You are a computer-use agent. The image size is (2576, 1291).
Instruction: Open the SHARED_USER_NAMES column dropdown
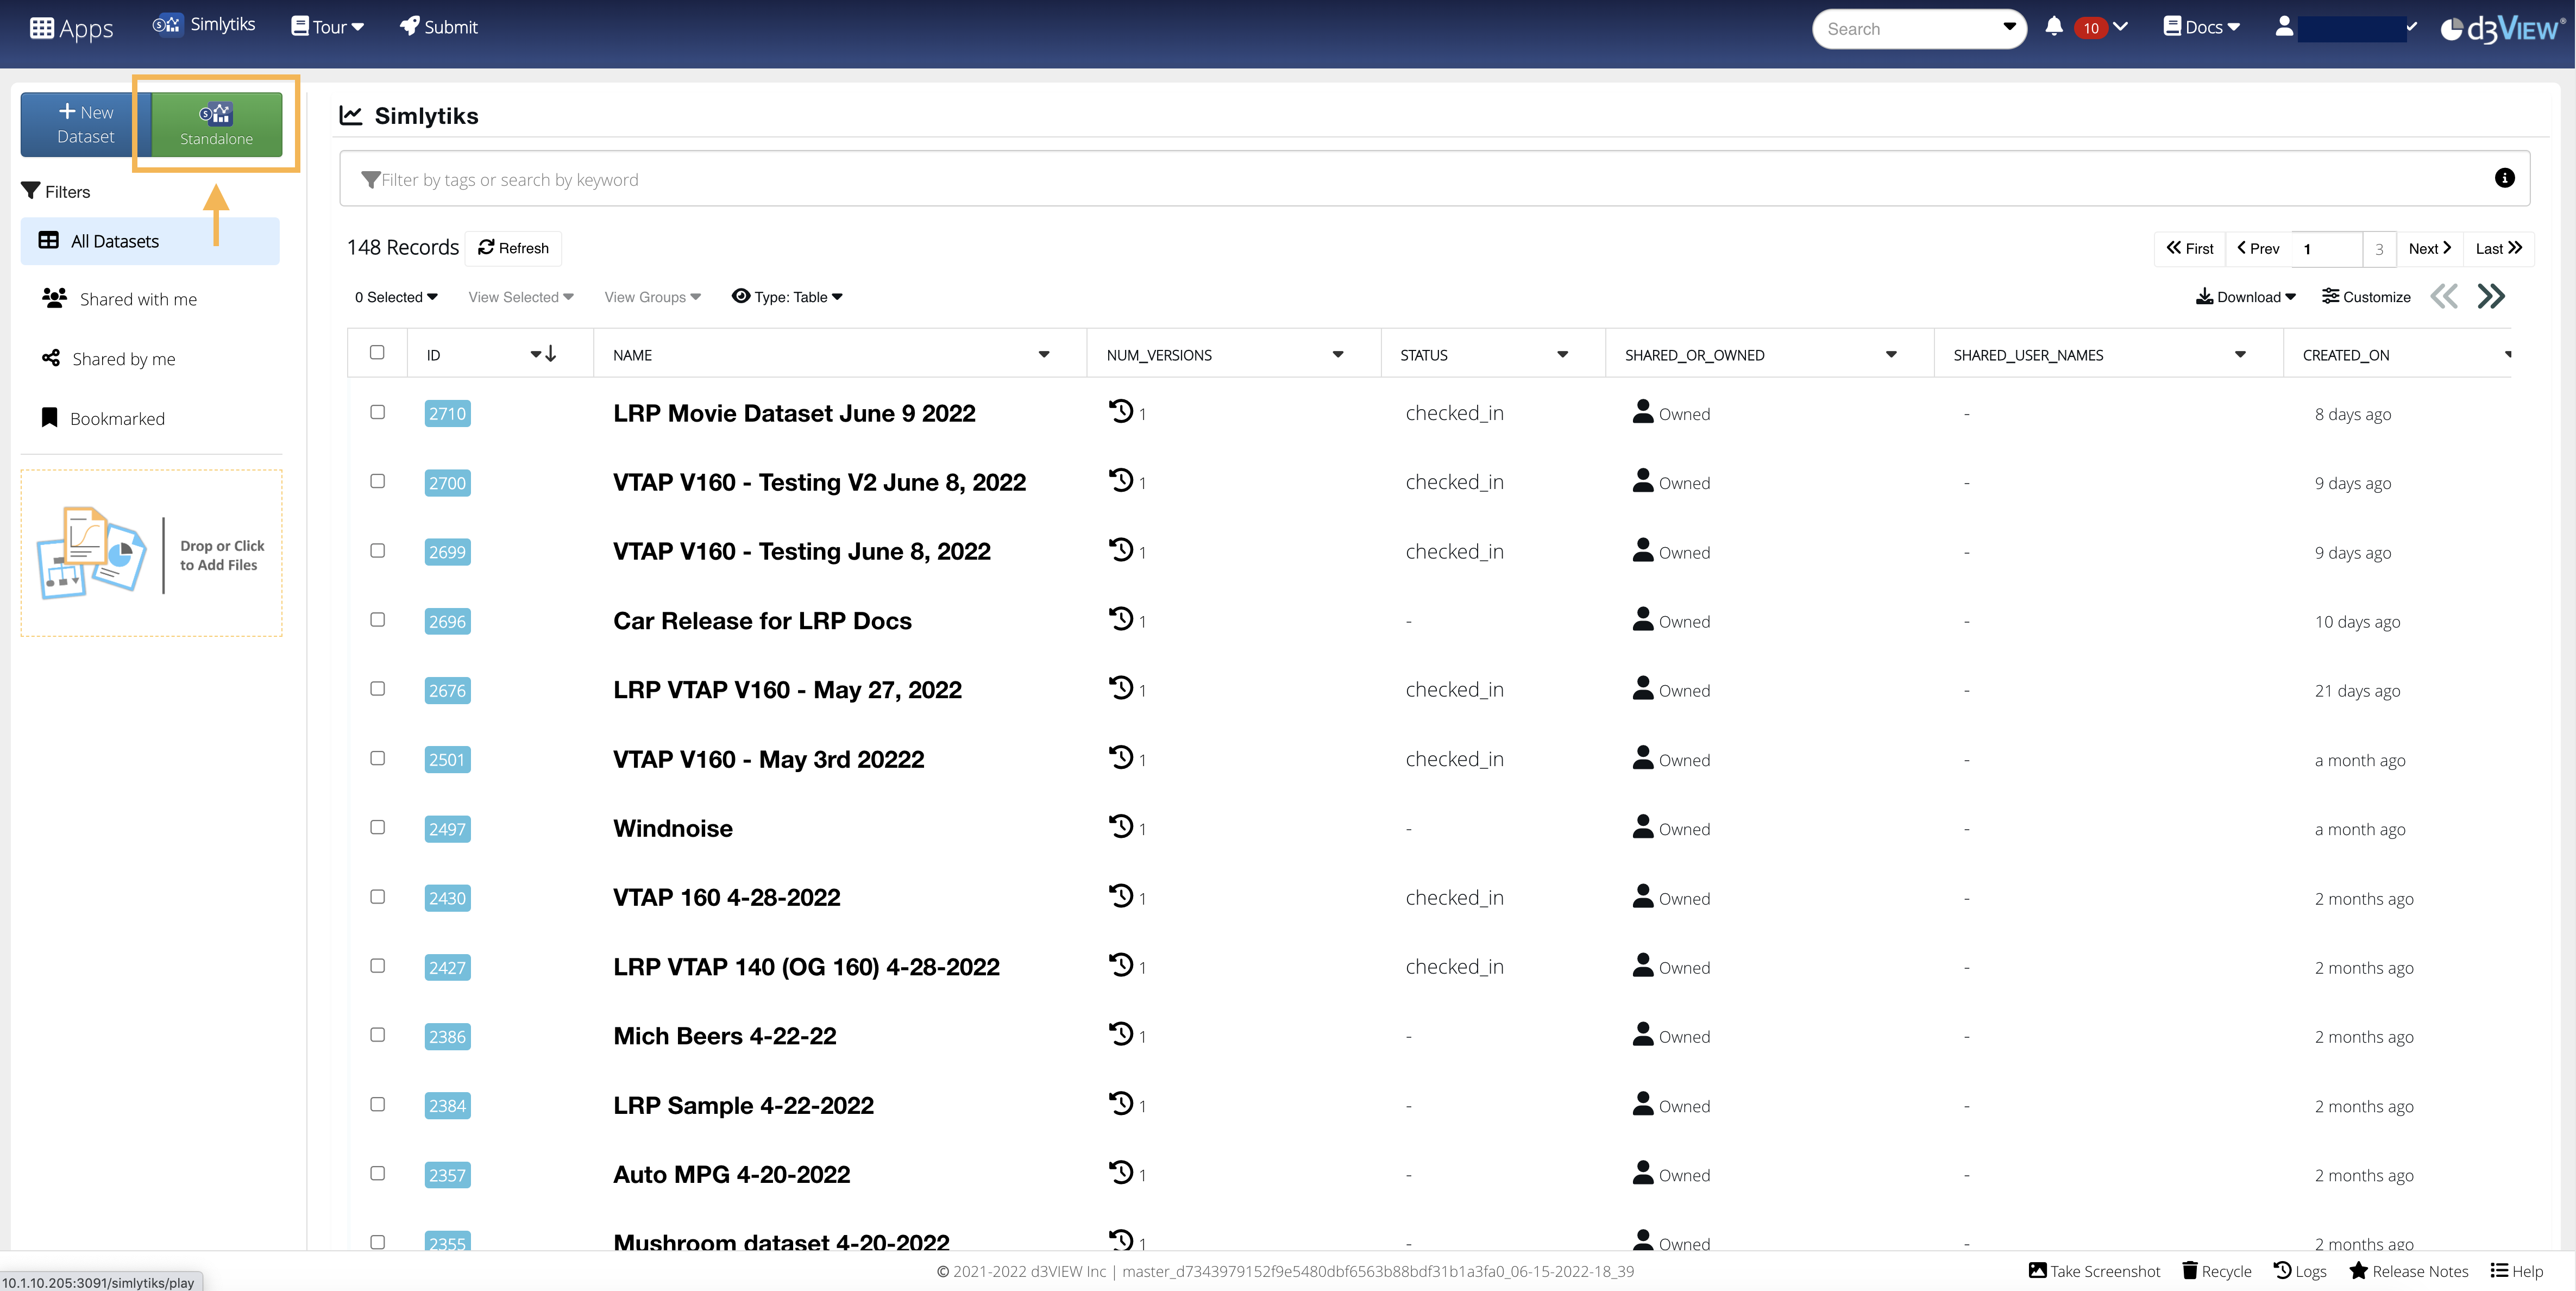click(x=2240, y=354)
